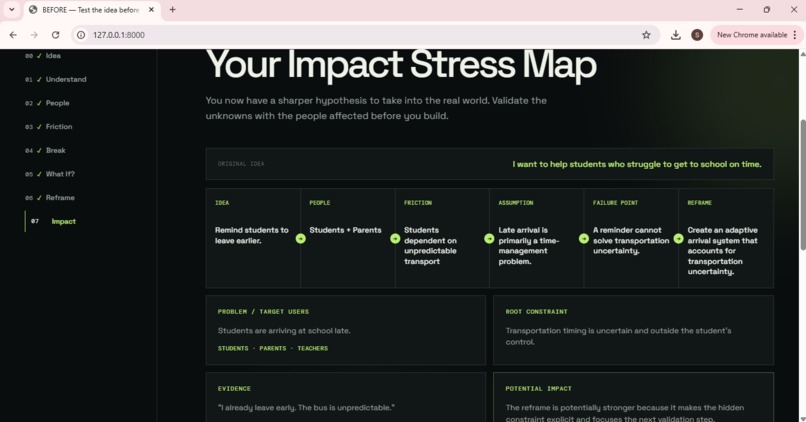Click the ROOT CONSTRAINT heading
The width and height of the screenshot is (806, 422).
click(x=536, y=311)
